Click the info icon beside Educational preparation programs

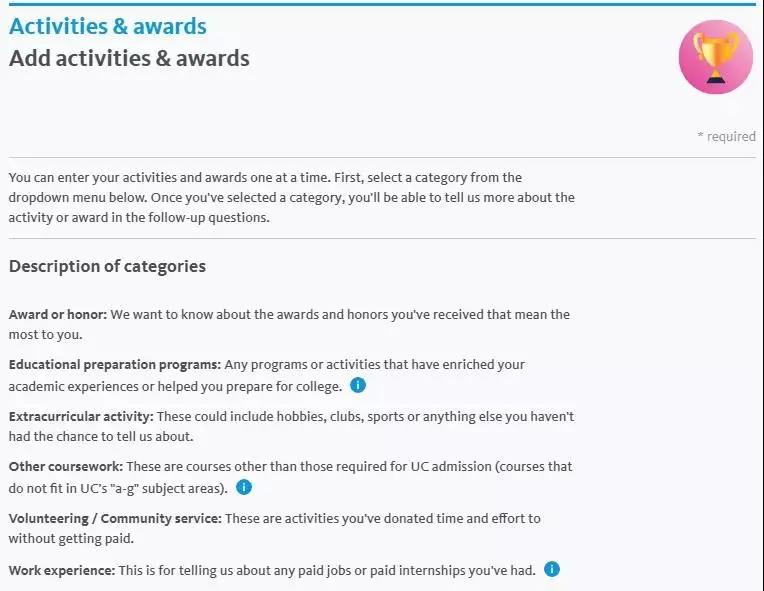click(x=358, y=385)
